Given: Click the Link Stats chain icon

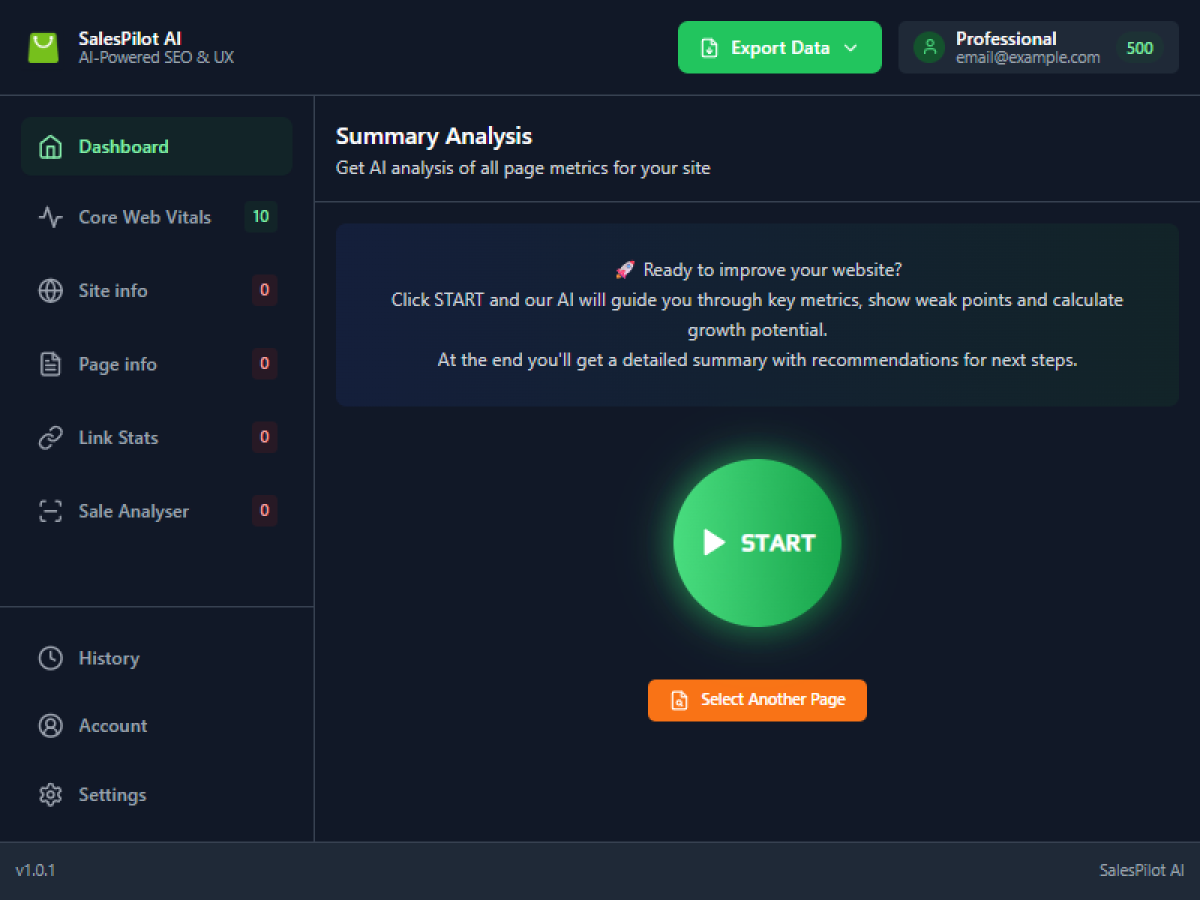Looking at the screenshot, I should coord(50,438).
